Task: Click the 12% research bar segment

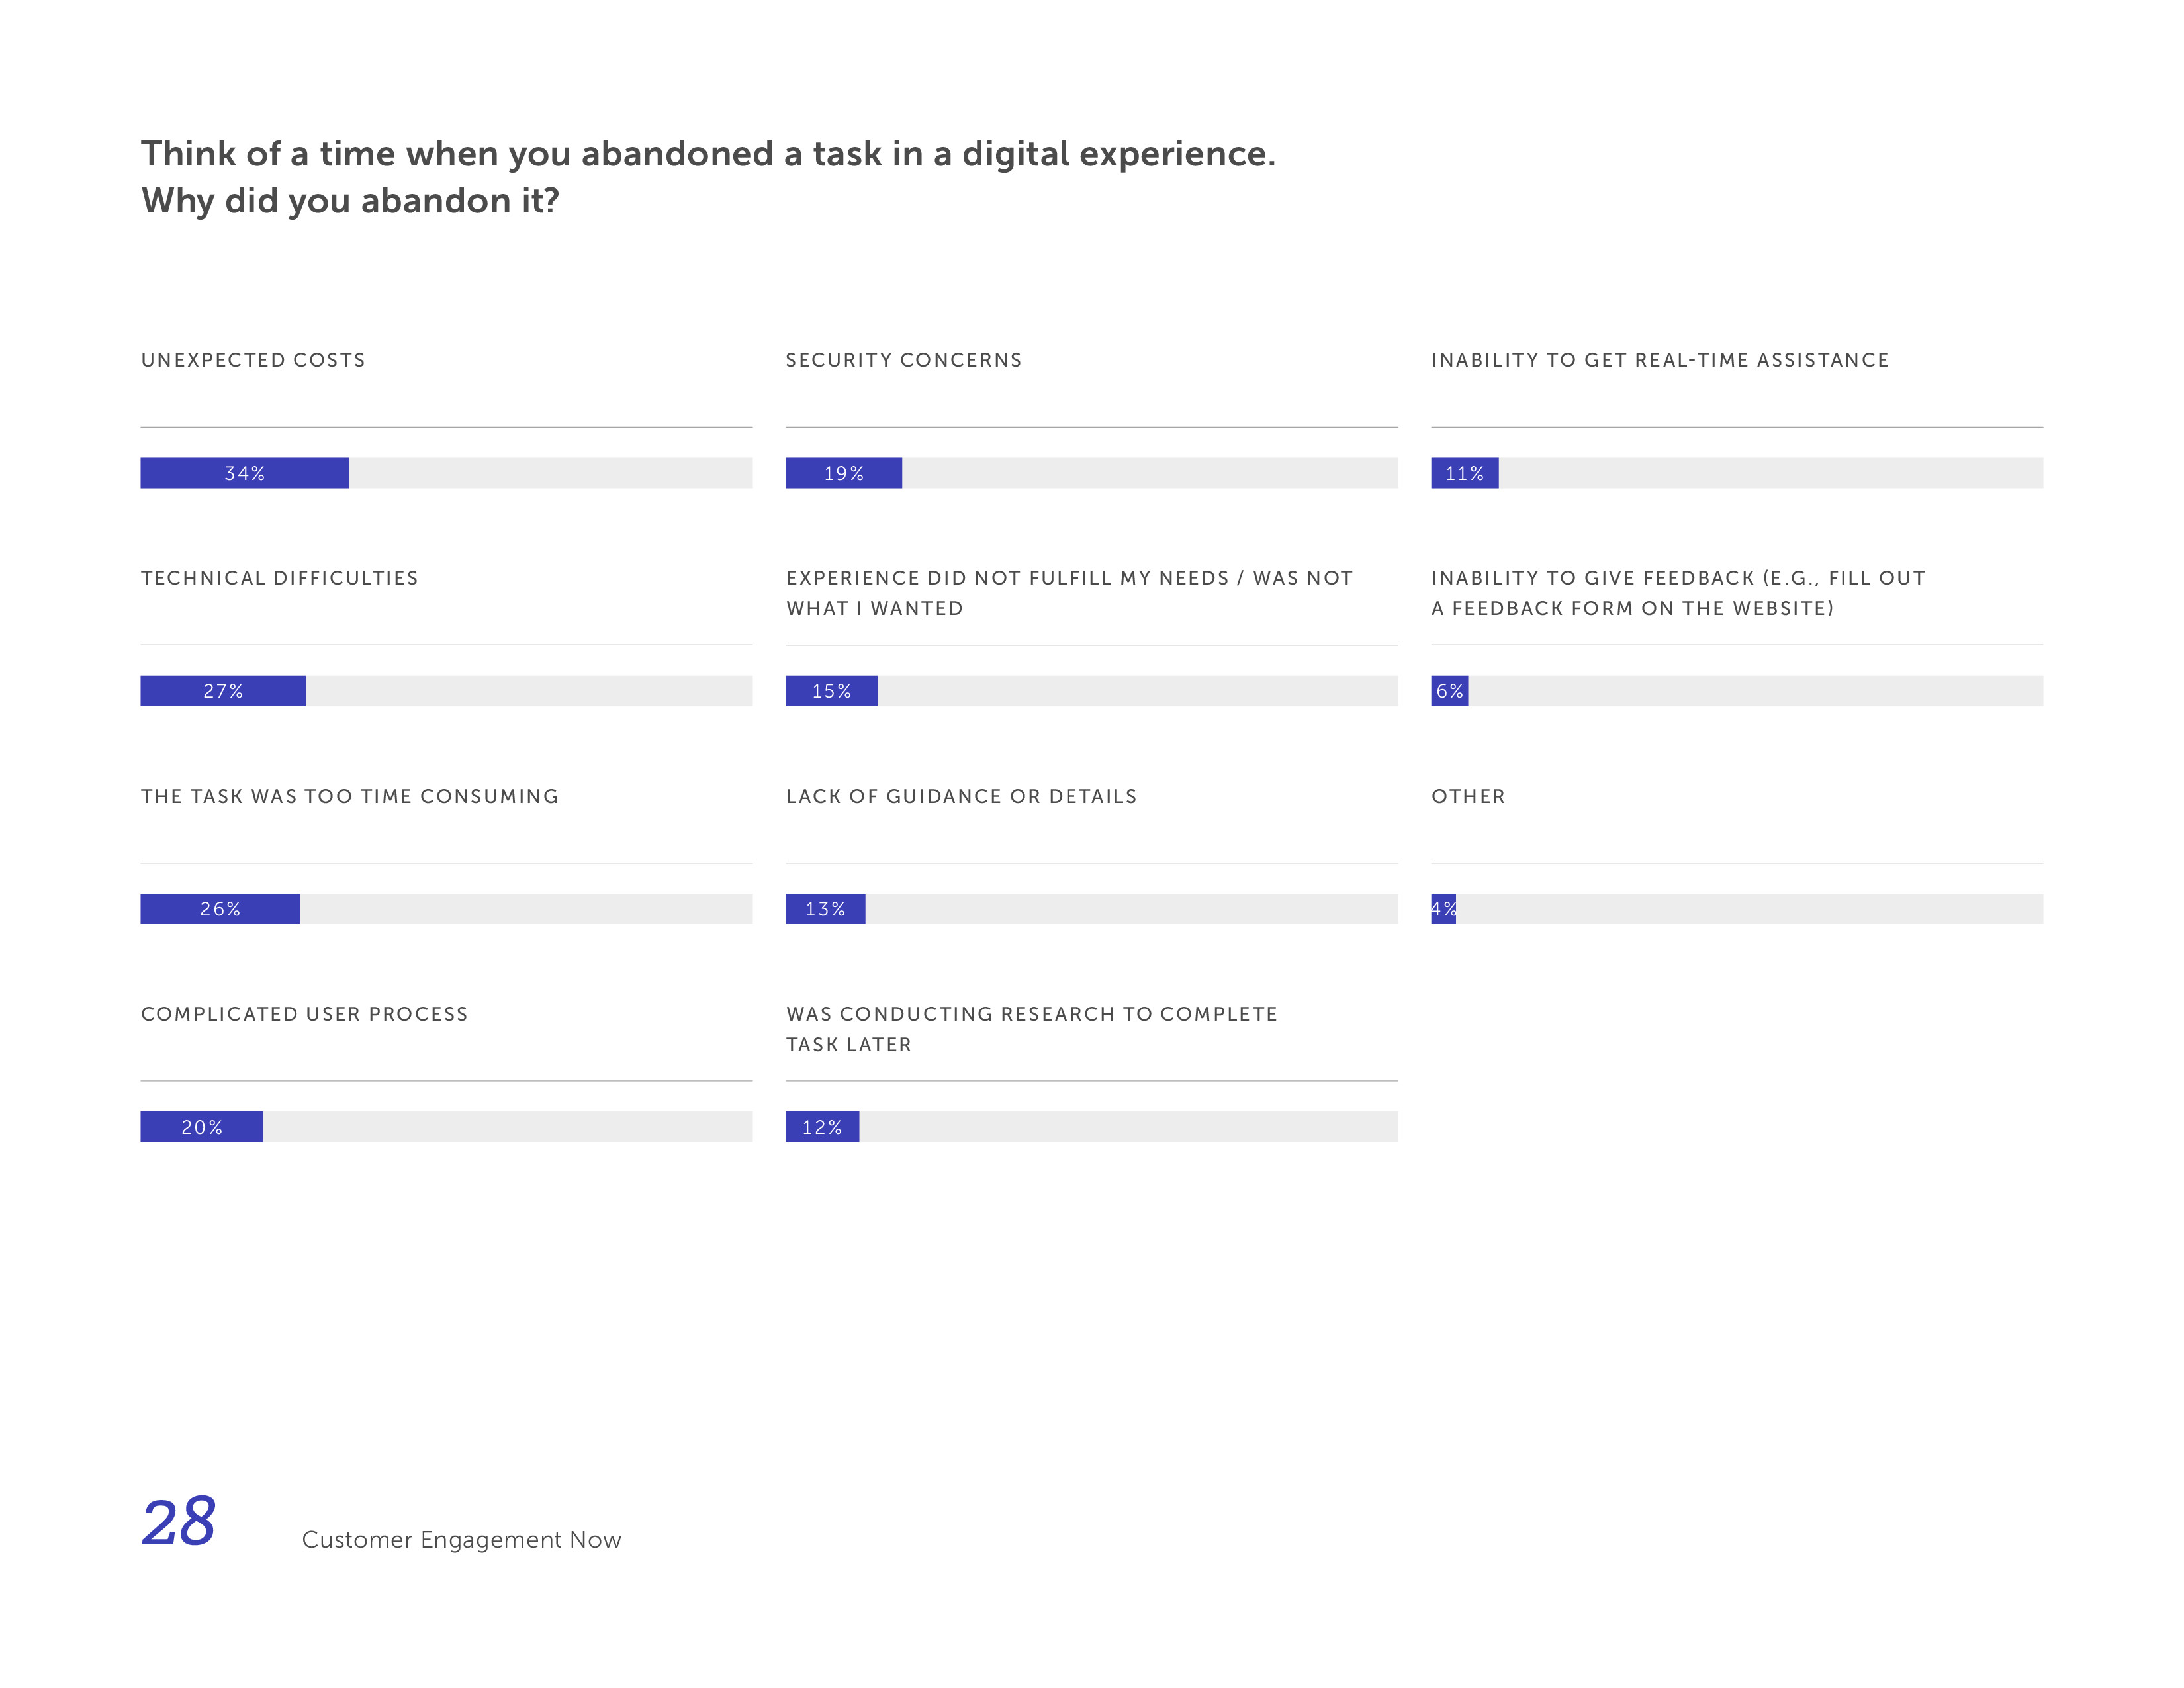Action: 822,1127
